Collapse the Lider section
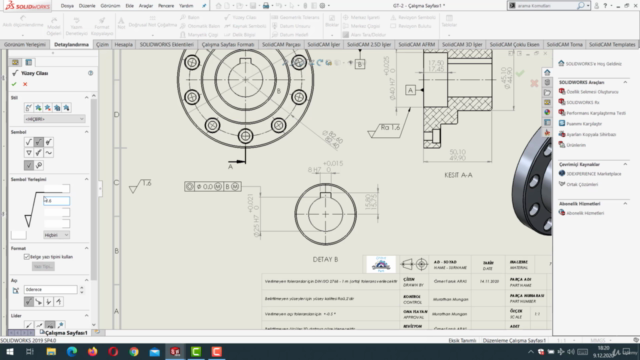The height and width of the screenshot is (360, 640). (x=87, y=316)
